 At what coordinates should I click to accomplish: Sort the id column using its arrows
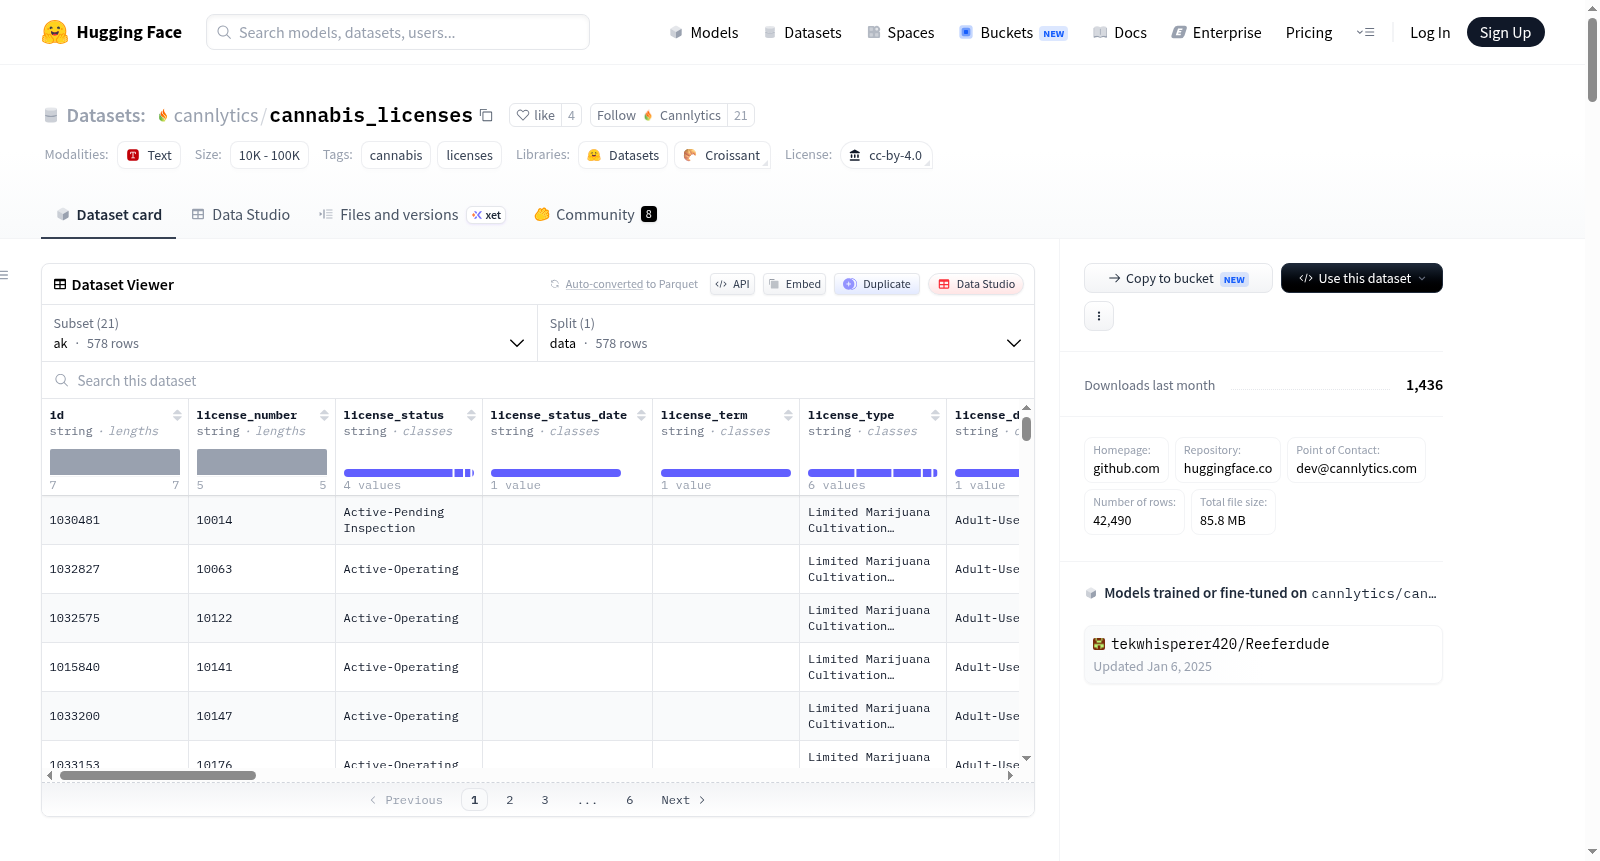tap(177, 415)
